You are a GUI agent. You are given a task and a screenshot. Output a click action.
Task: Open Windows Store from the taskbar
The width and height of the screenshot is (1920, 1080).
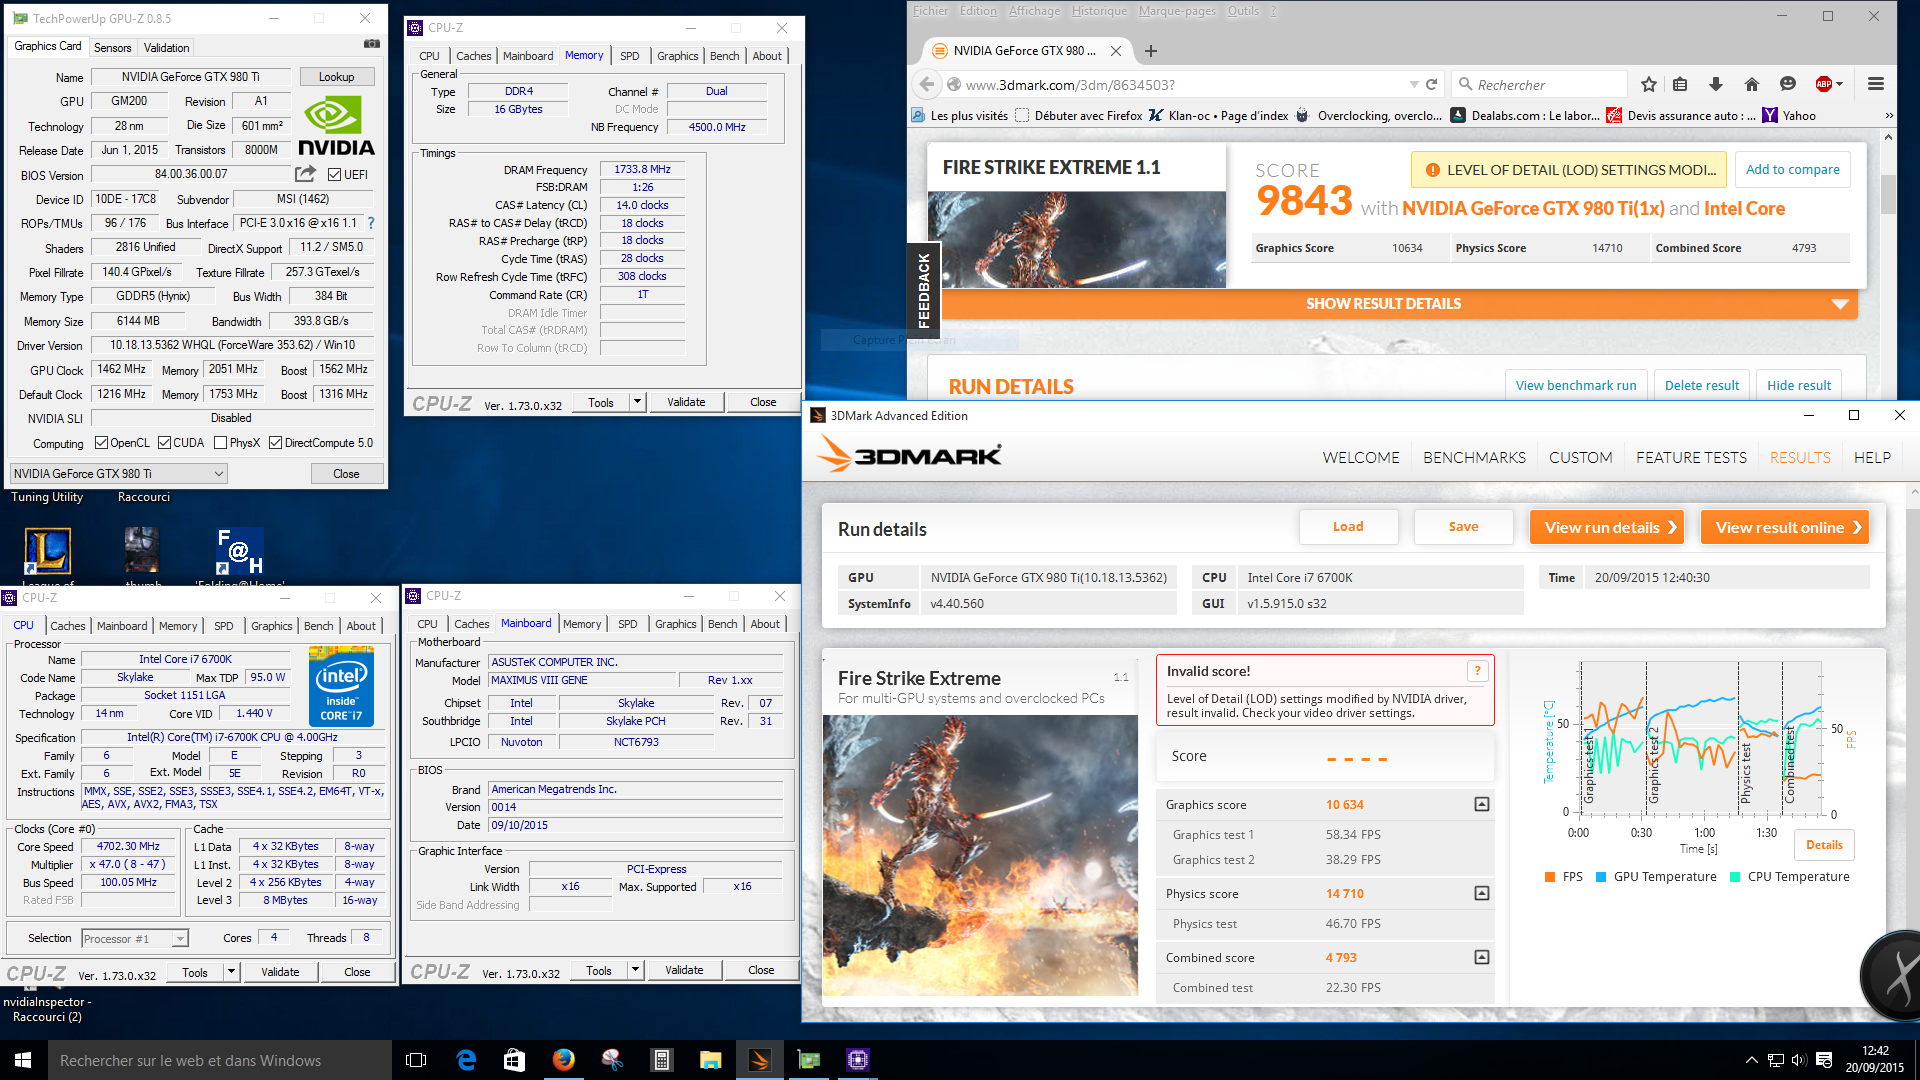[x=514, y=1060]
